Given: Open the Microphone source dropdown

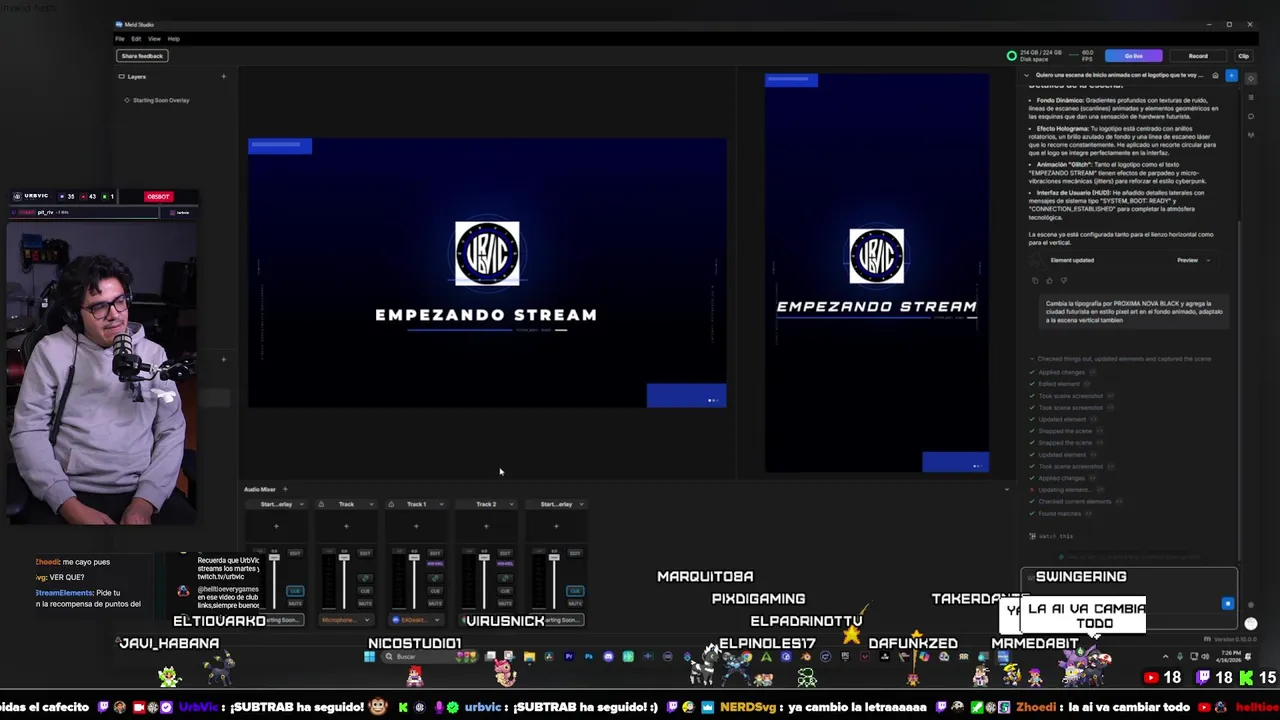Looking at the screenshot, I should pyautogui.click(x=346, y=620).
